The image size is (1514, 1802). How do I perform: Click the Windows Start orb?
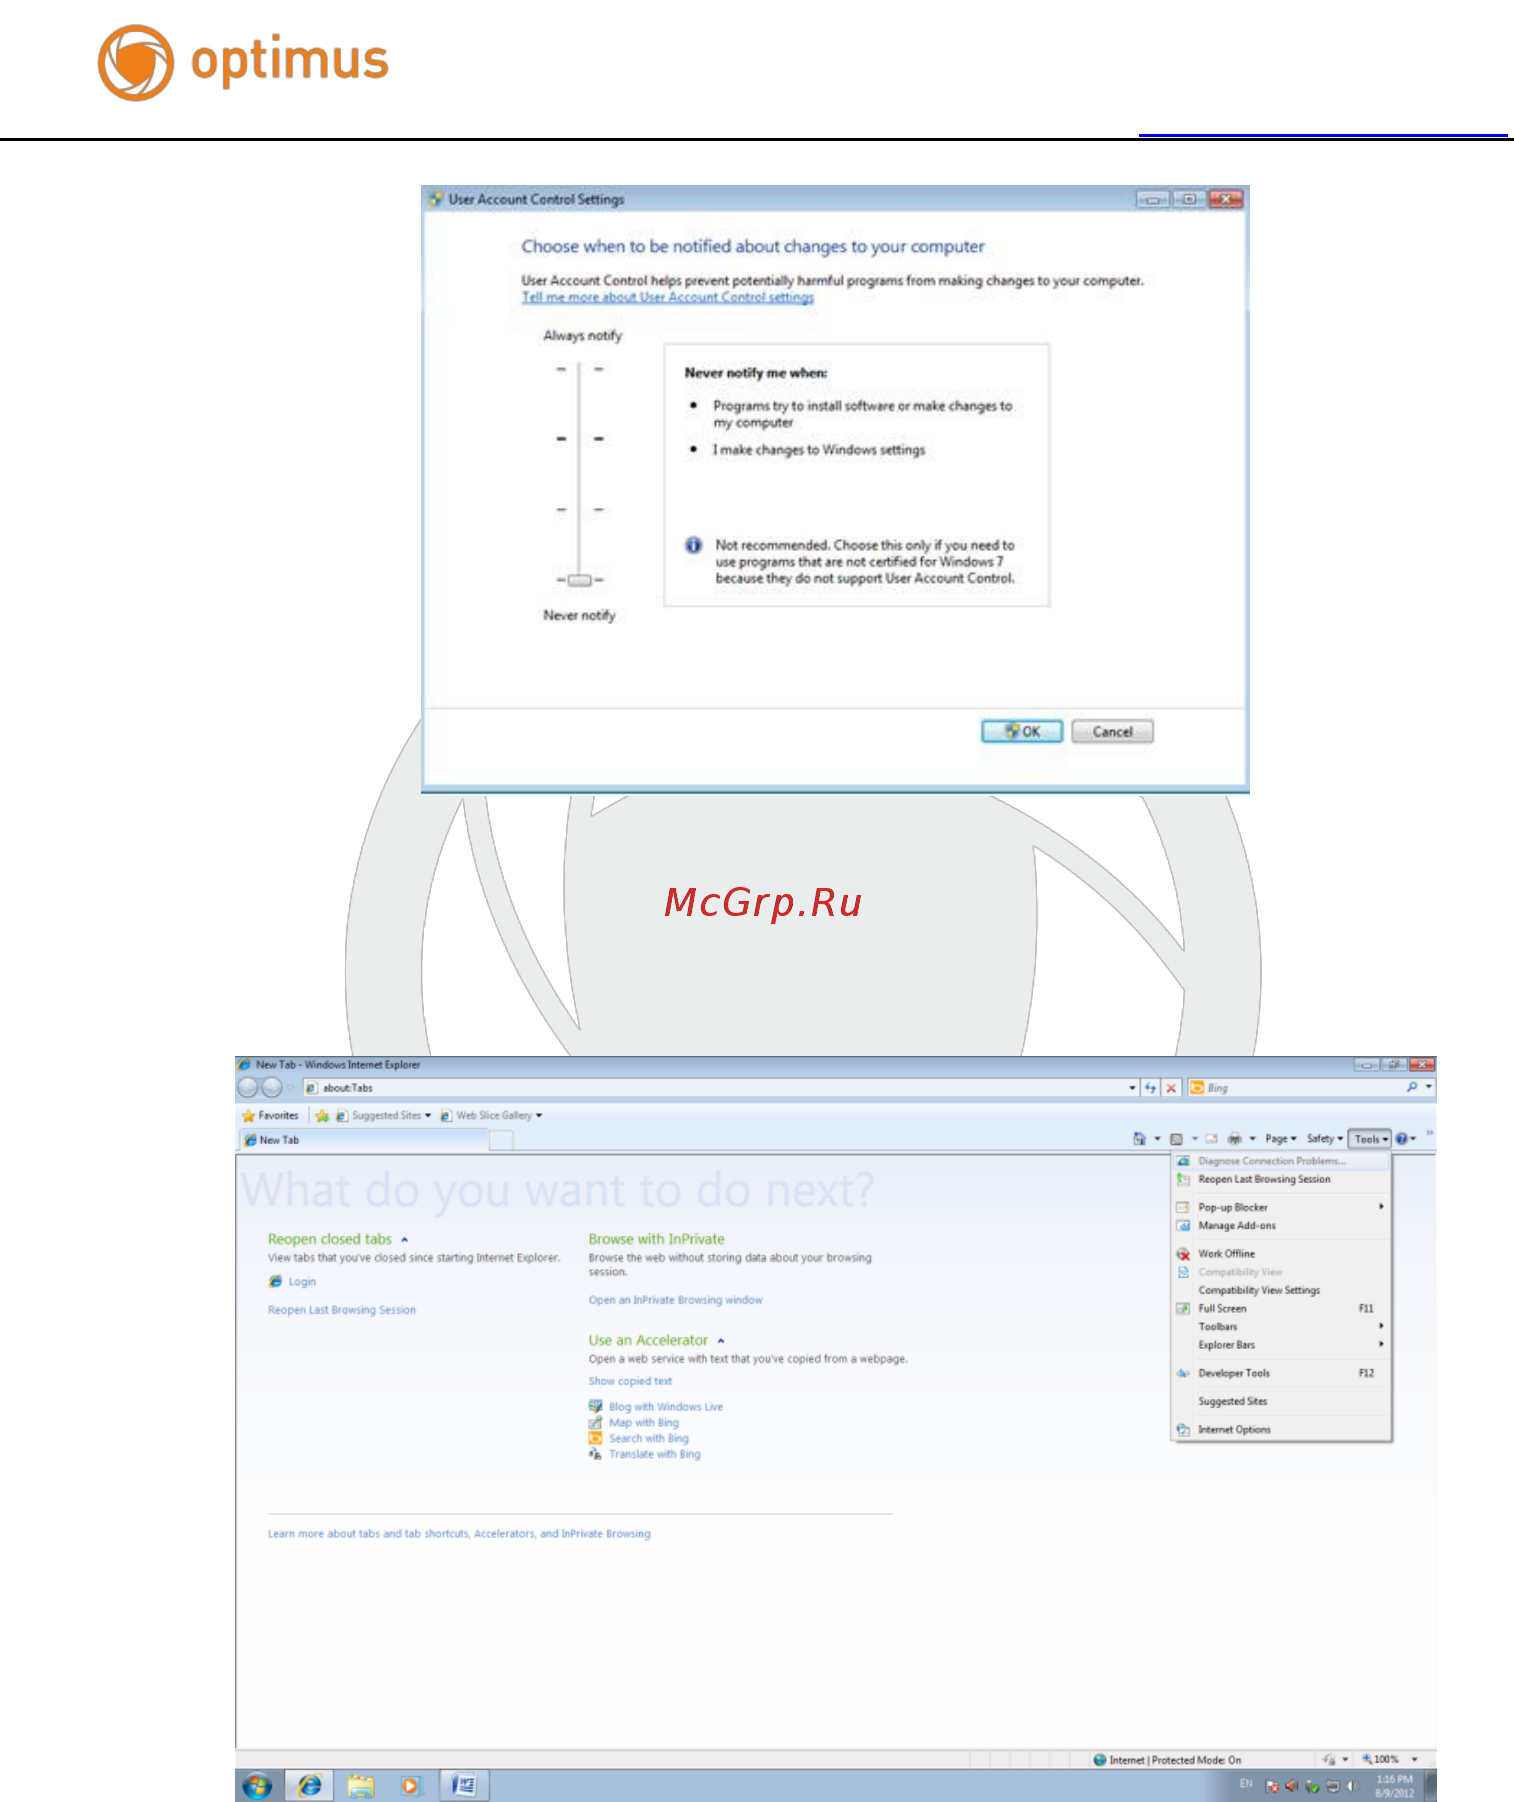pyautogui.click(x=257, y=1785)
